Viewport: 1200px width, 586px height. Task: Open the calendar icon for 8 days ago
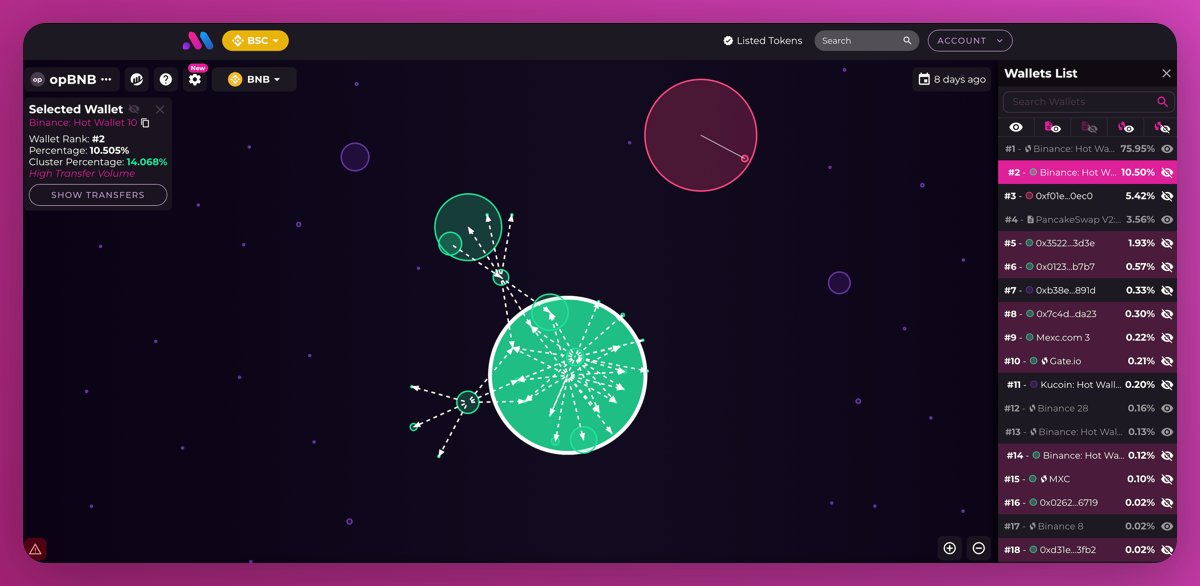[x=924, y=79]
